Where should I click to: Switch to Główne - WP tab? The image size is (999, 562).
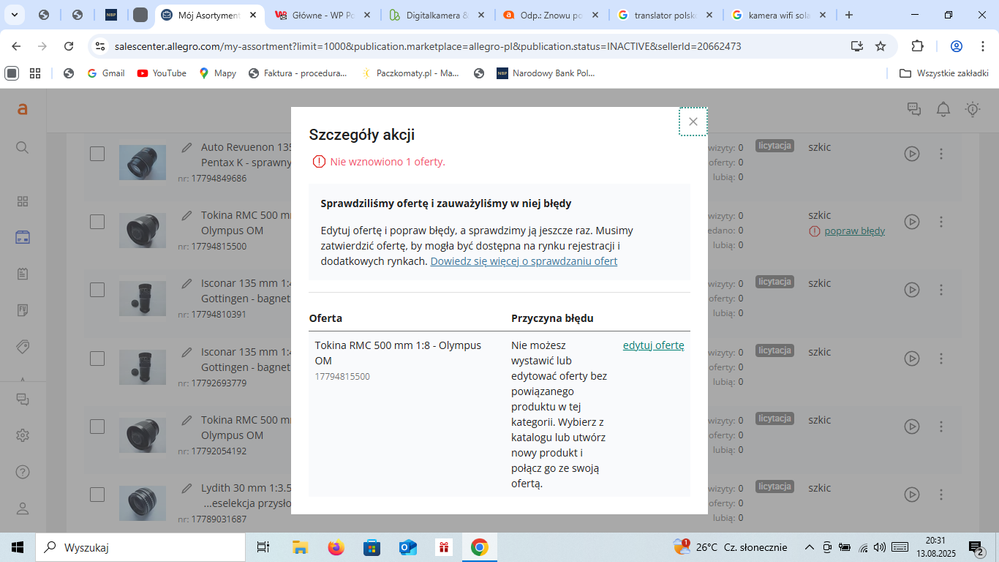pos(323,15)
